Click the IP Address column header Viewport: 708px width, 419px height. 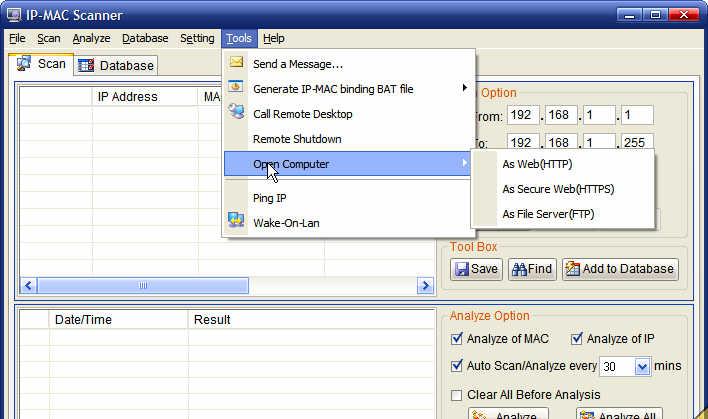pyautogui.click(x=145, y=97)
